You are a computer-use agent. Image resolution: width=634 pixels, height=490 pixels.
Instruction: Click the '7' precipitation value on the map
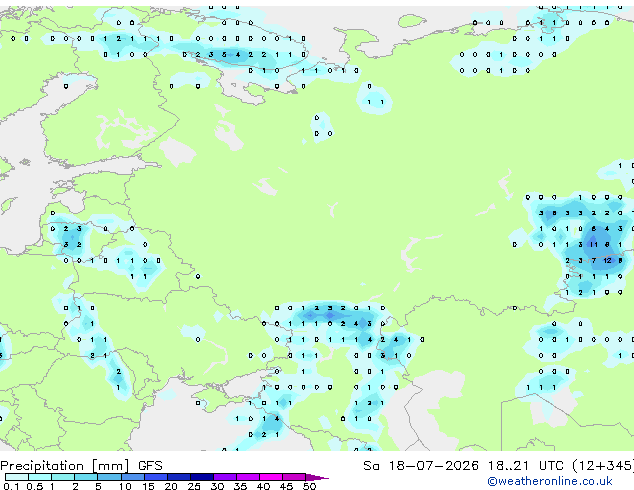click(x=594, y=260)
